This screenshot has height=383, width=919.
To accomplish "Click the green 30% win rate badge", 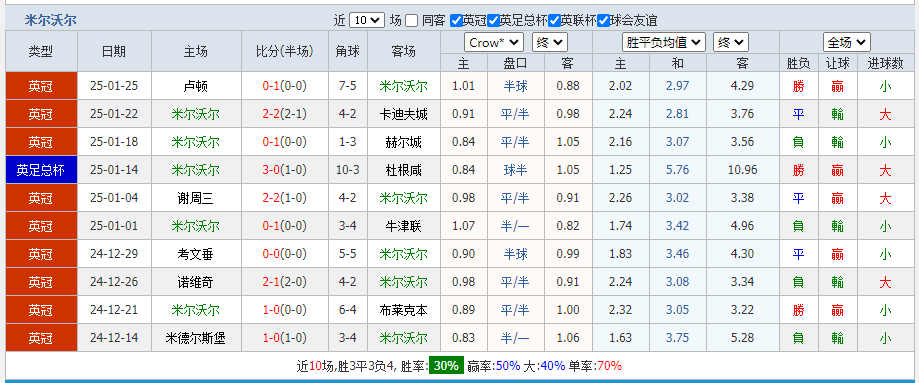I will click(446, 366).
